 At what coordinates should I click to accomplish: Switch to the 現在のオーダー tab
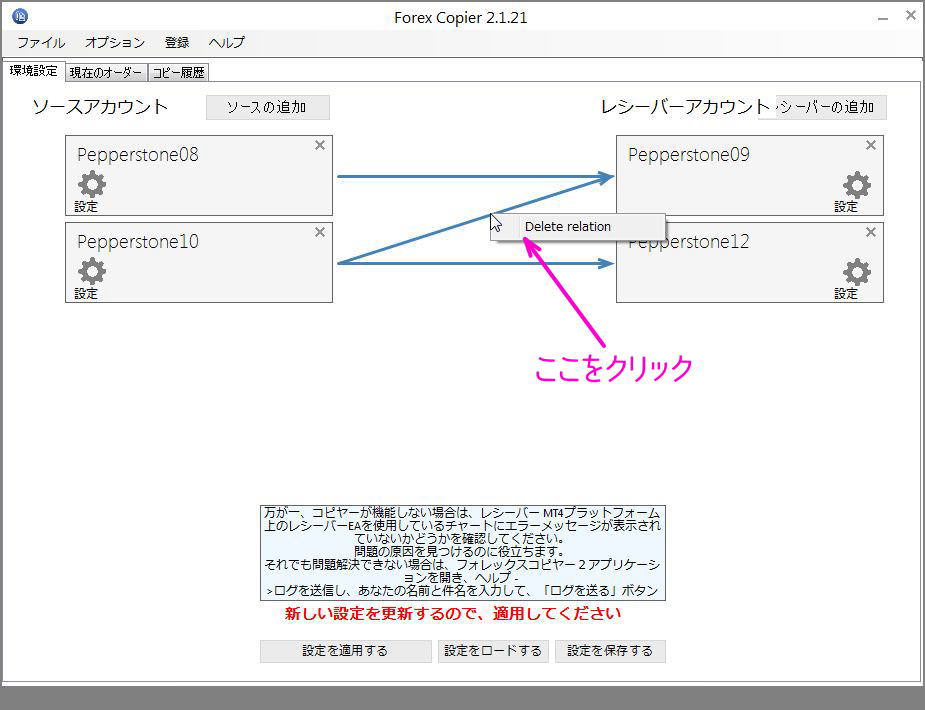[x=105, y=71]
